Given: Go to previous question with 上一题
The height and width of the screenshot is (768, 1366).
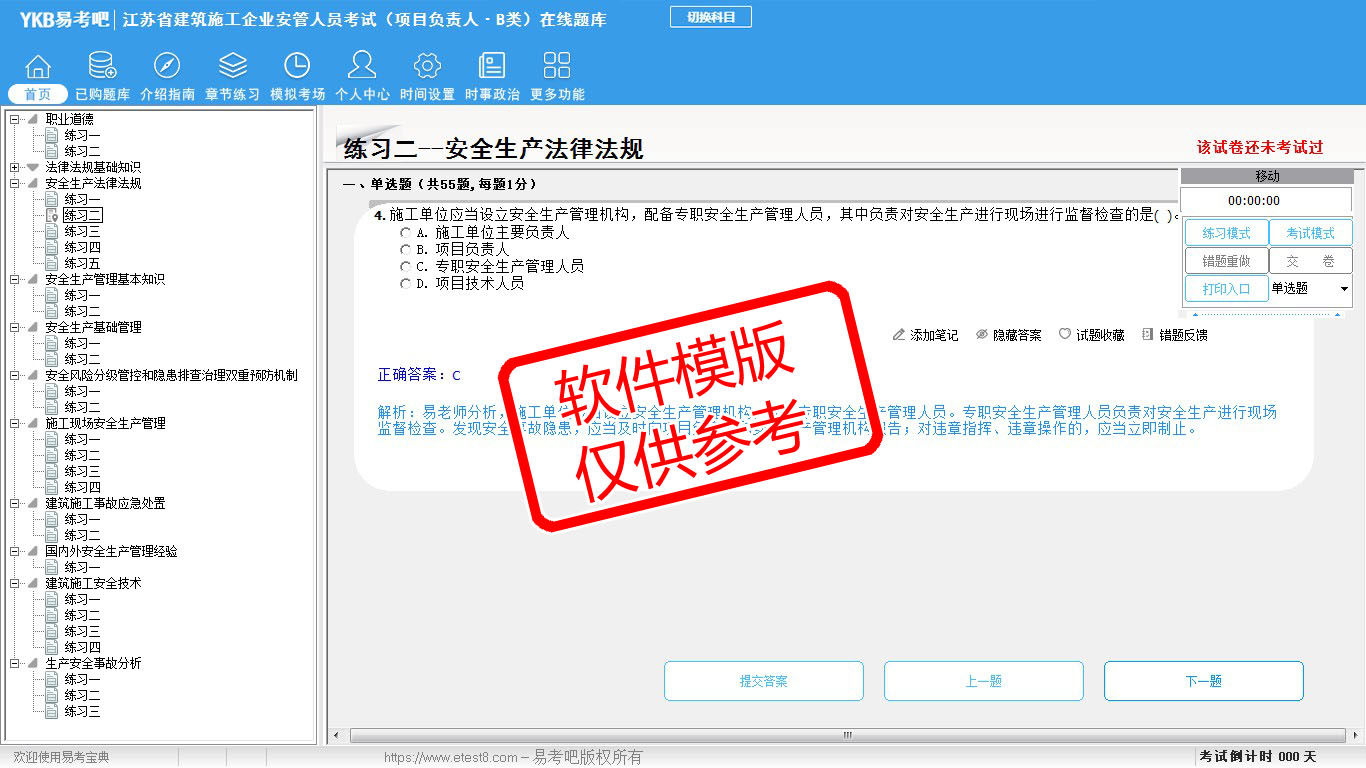Looking at the screenshot, I should coord(984,681).
